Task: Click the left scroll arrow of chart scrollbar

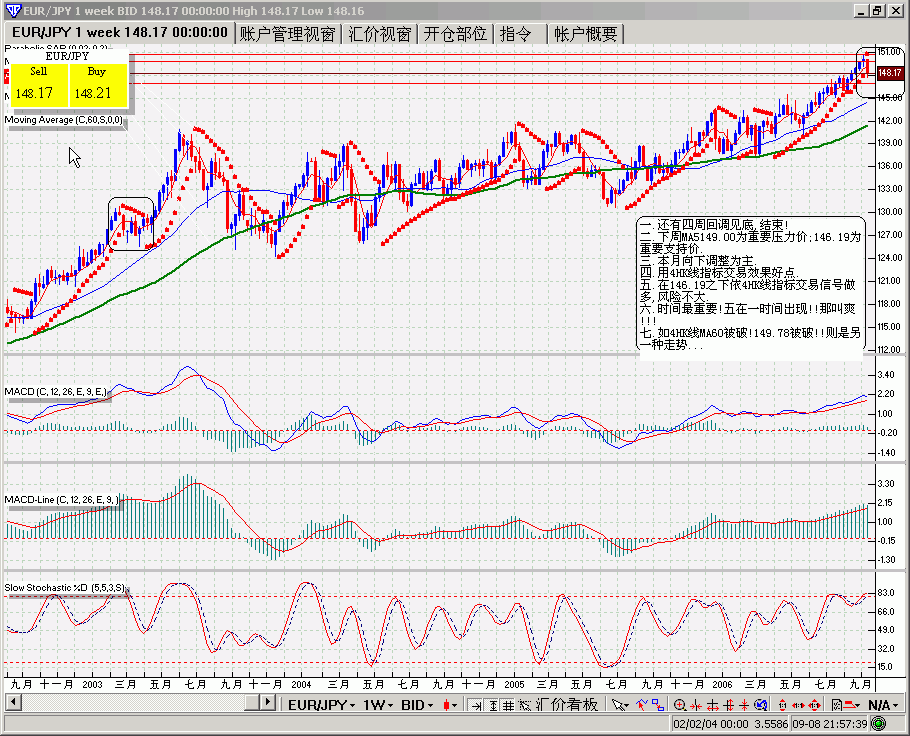Action: (13, 702)
